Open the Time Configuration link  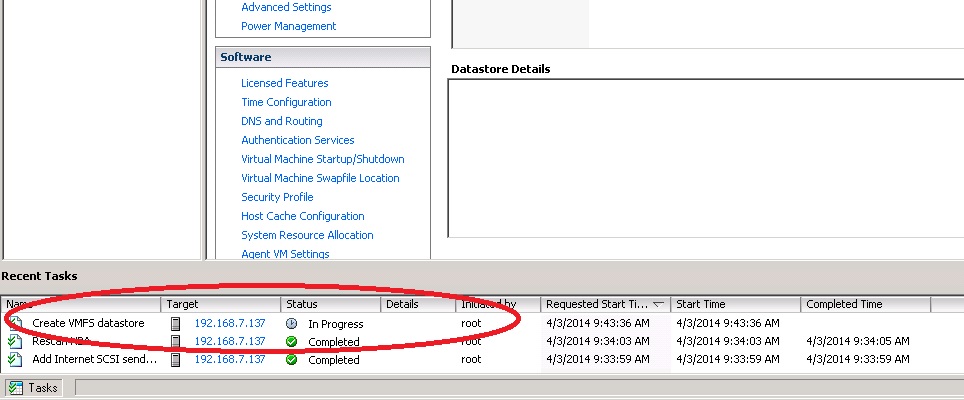pyautogui.click(x=286, y=102)
